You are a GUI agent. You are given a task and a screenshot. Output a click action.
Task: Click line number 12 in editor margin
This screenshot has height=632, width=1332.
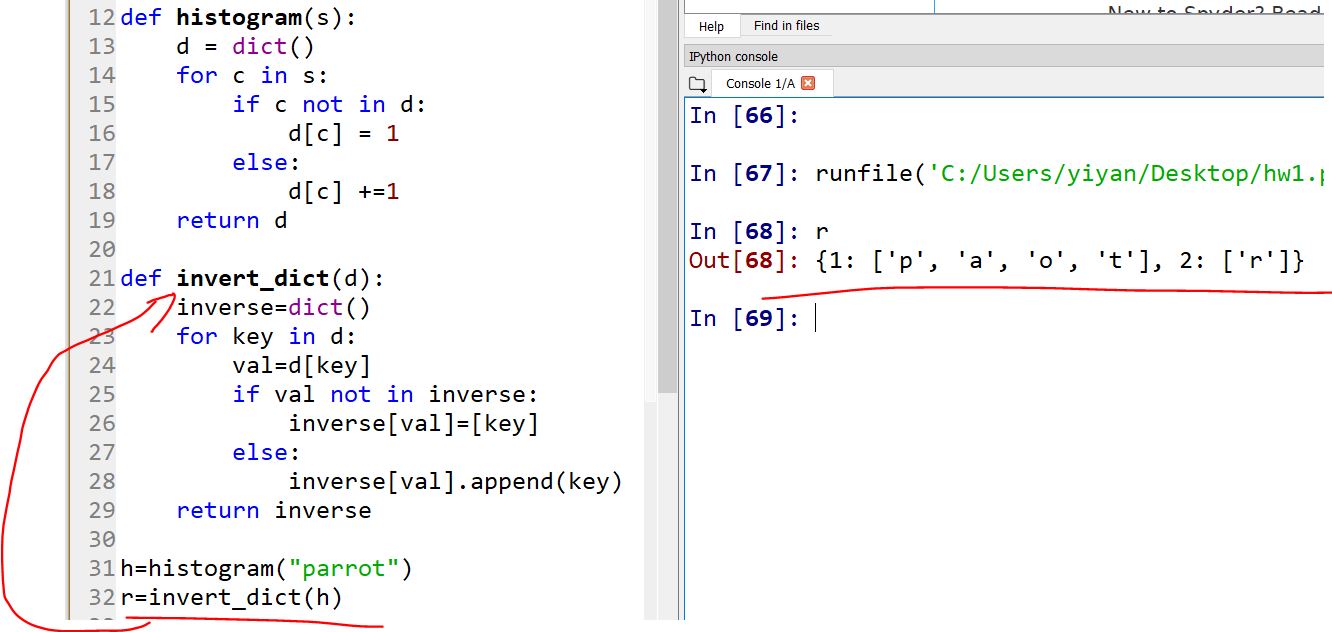click(101, 17)
